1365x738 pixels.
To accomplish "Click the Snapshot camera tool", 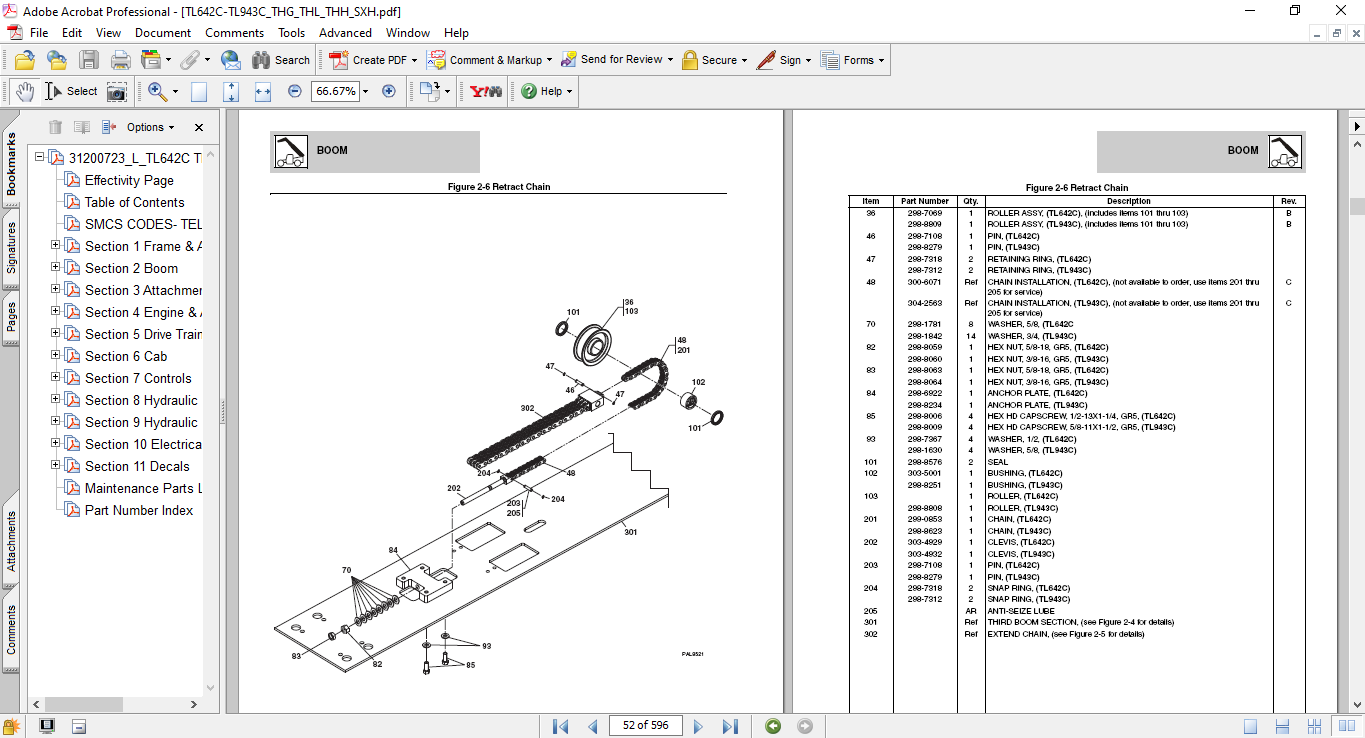I will (x=117, y=91).
